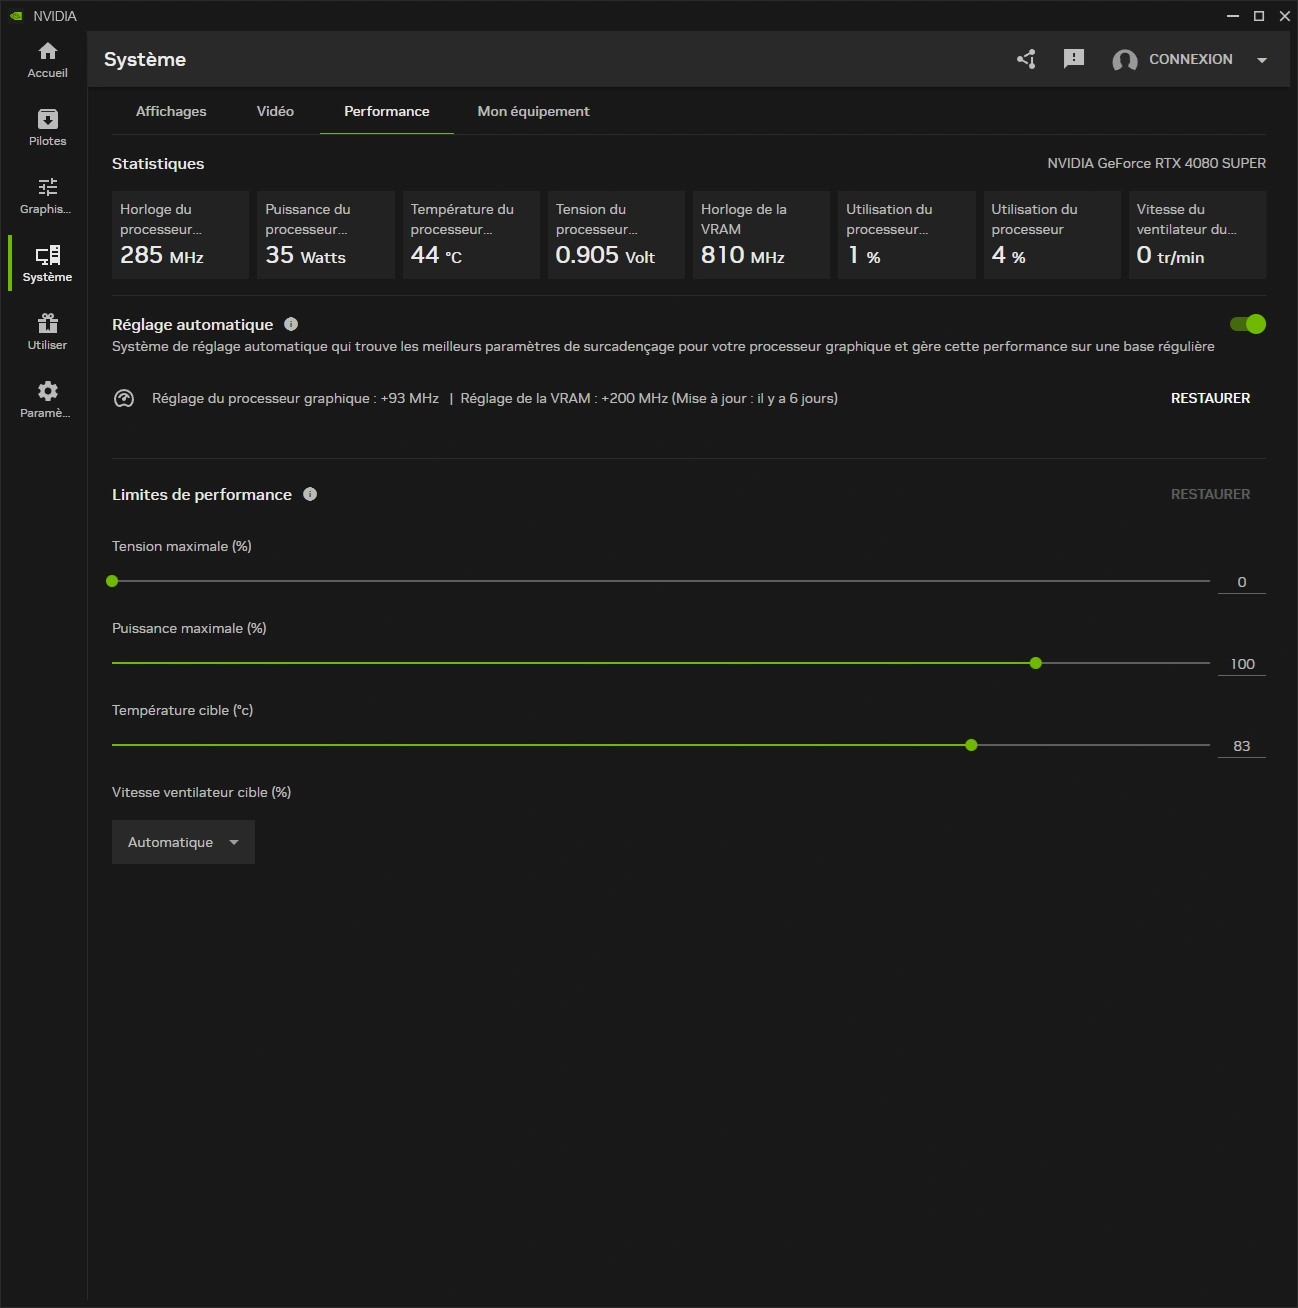
Task: Click RESTAURER for Limites de performance
Action: click(1210, 494)
